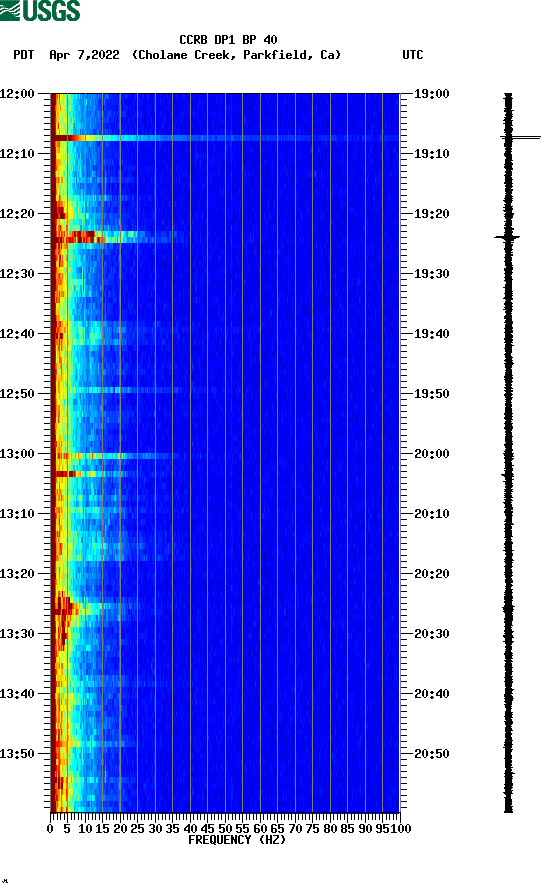The width and height of the screenshot is (552, 892).
Task: Click the 13:50 PDT time label
Action: pos(18,754)
